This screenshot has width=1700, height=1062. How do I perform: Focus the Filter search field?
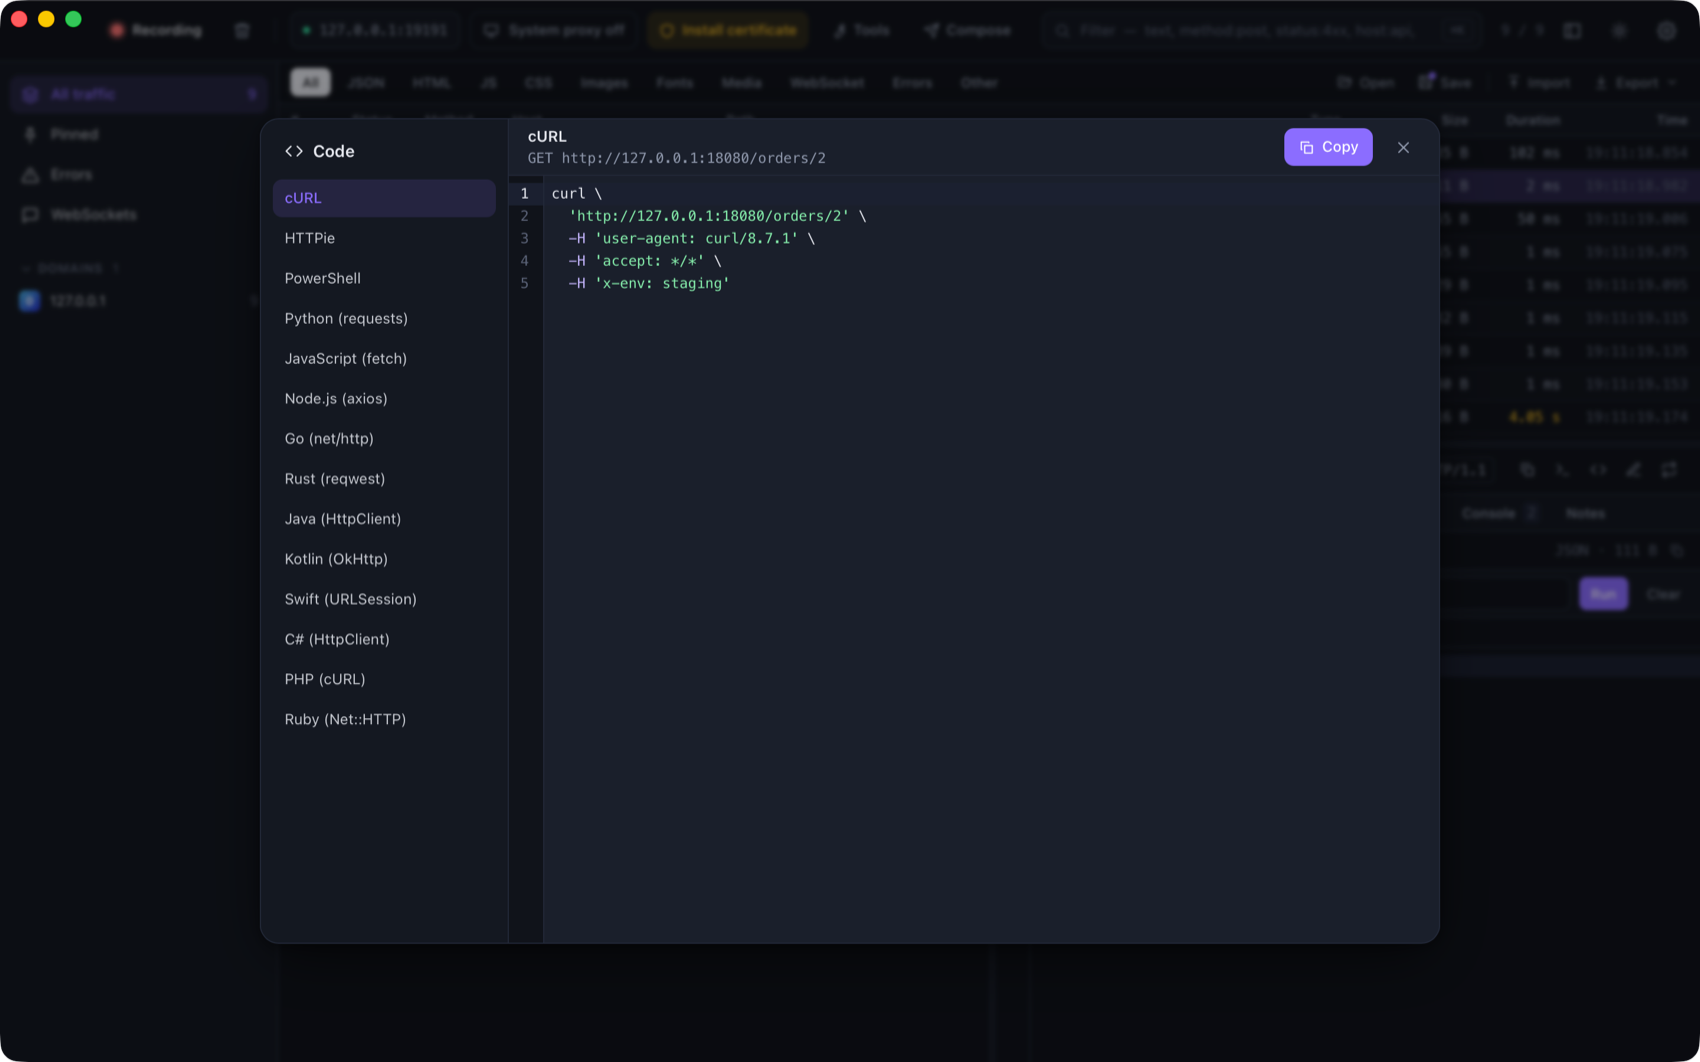[x=1260, y=30]
